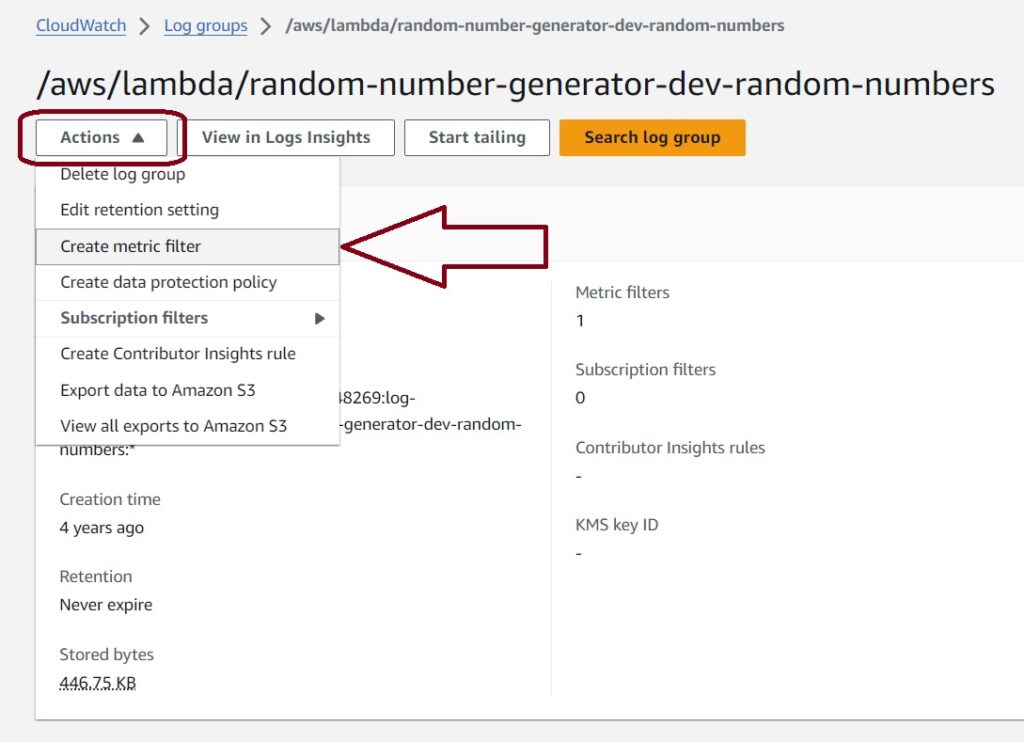The height and width of the screenshot is (742, 1024).
Task: Open the Log groups breadcrumb link
Action: tap(206, 26)
